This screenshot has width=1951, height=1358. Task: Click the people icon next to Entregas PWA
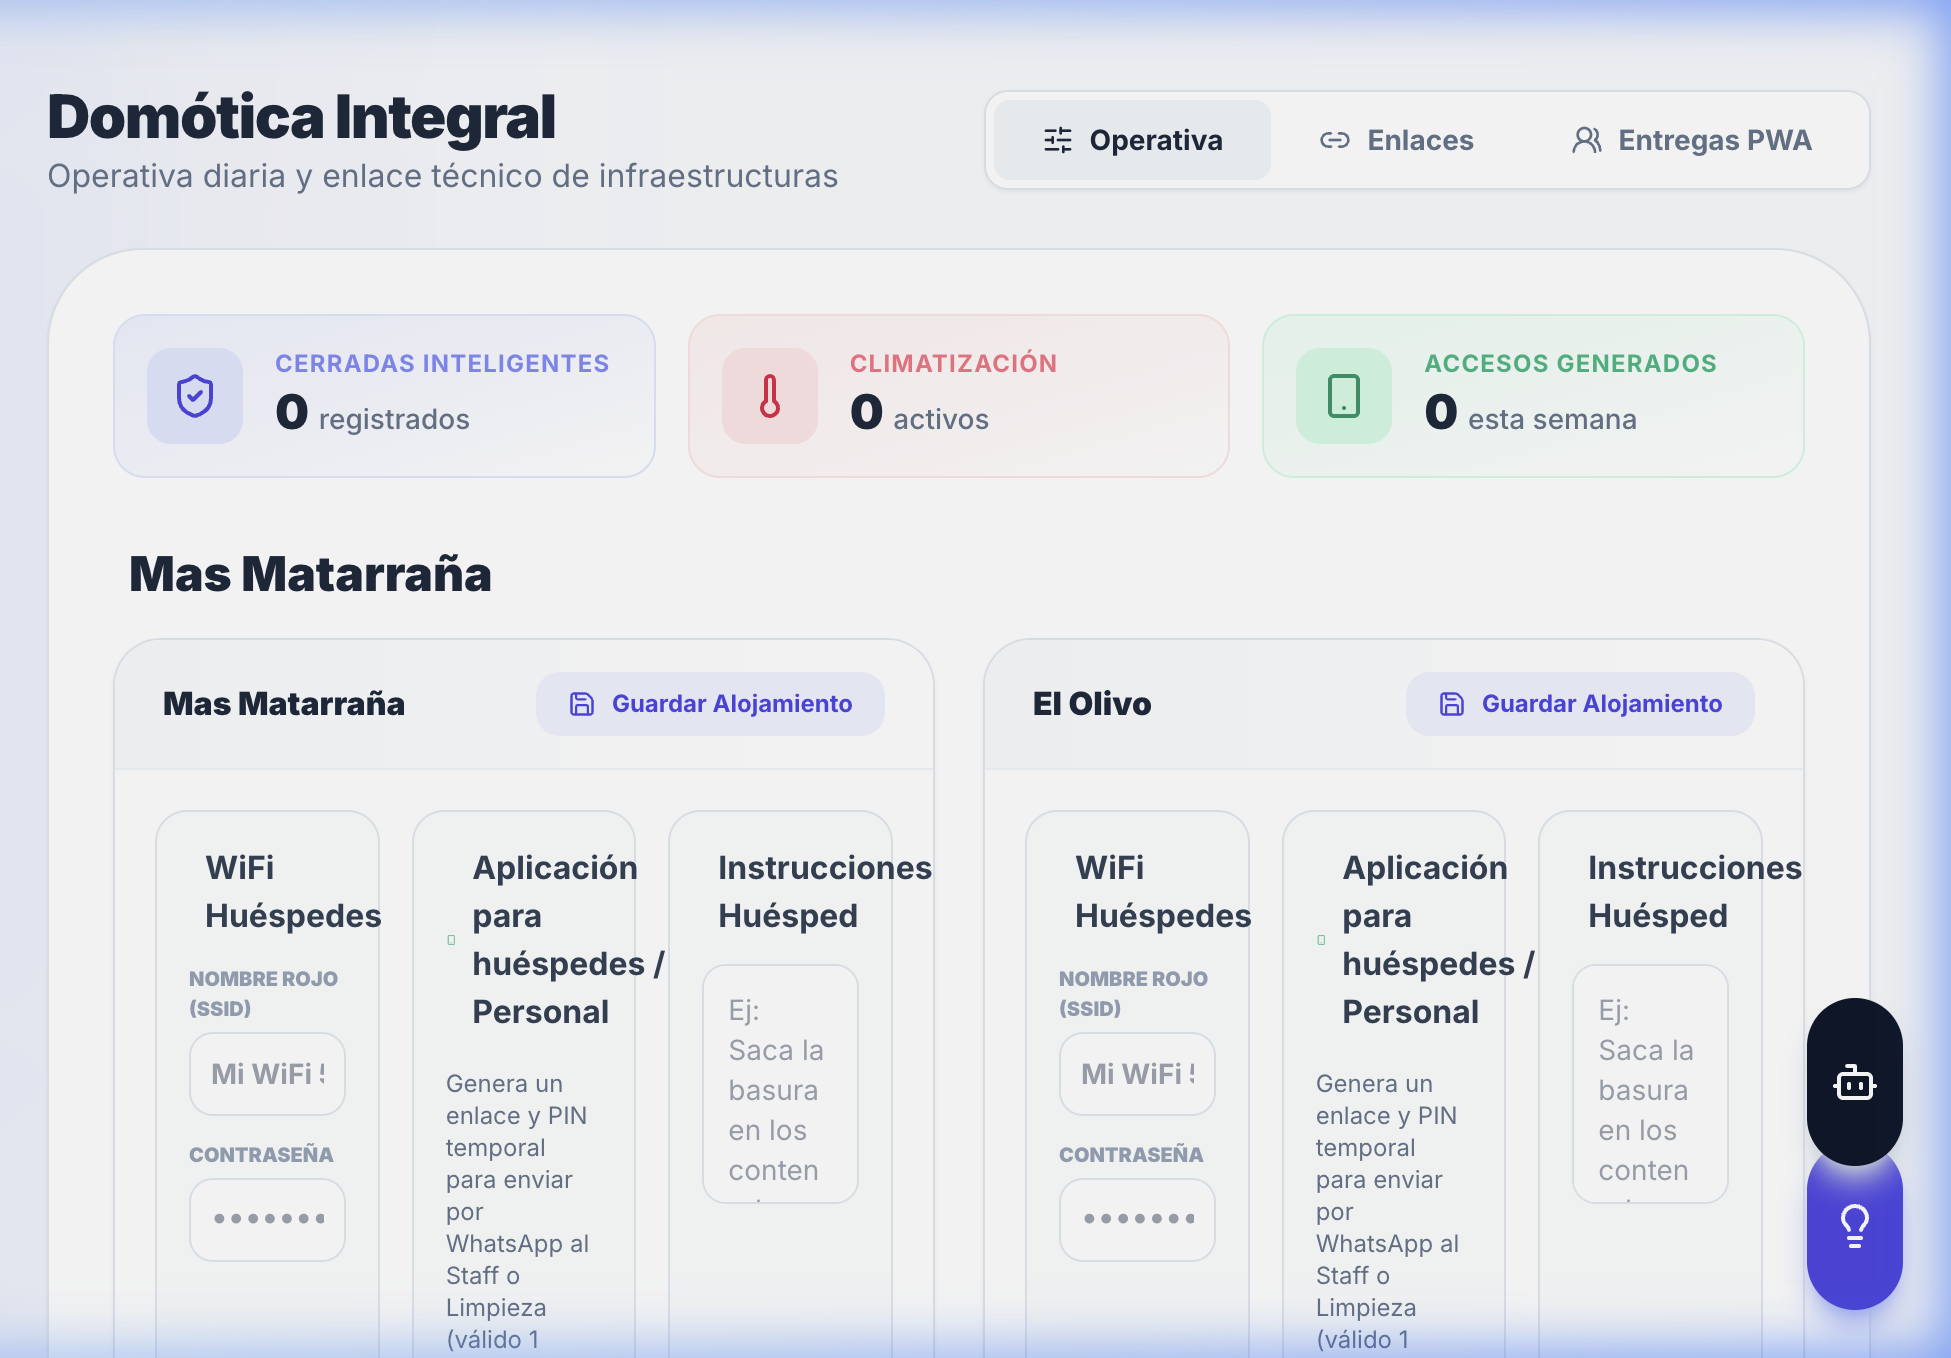click(x=1586, y=140)
